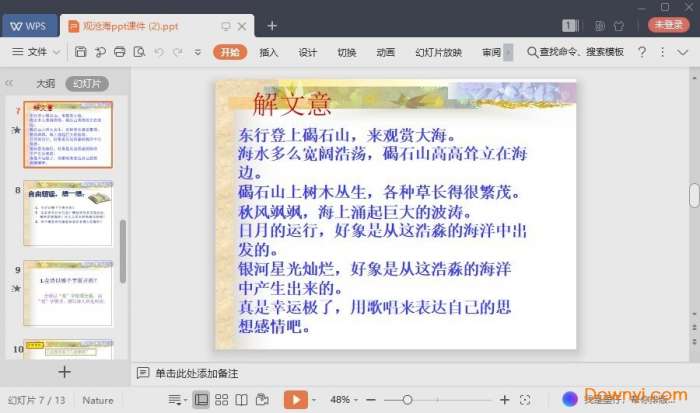
Task: Show more ribbon tabs with the arrow
Action: pos(508,52)
